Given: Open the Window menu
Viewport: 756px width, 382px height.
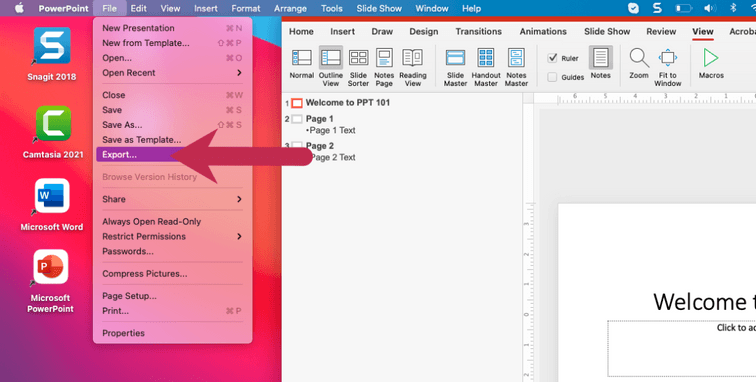Looking at the screenshot, I should point(431,8).
